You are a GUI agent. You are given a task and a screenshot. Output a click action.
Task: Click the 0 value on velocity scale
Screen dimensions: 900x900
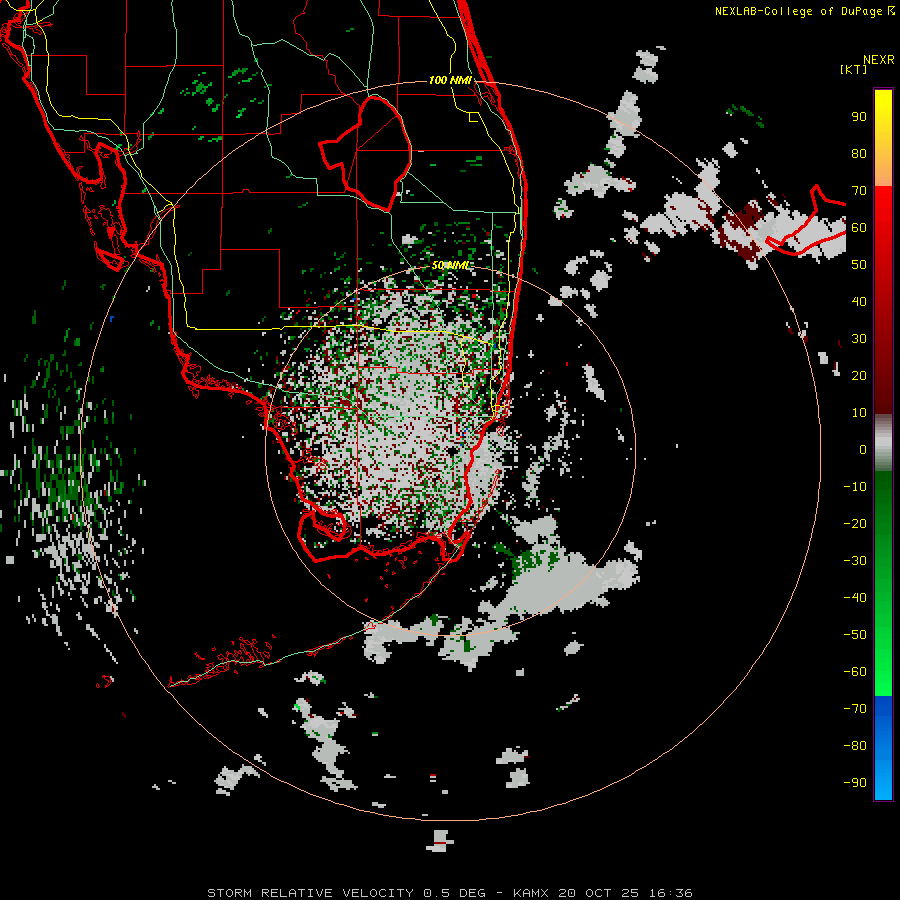click(x=863, y=449)
